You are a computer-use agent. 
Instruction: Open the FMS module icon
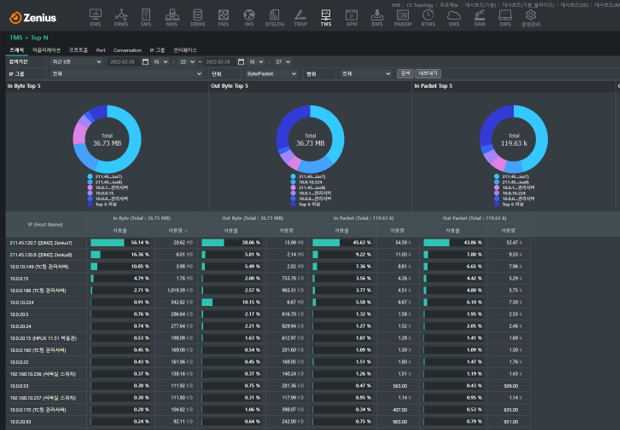click(x=223, y=16)
